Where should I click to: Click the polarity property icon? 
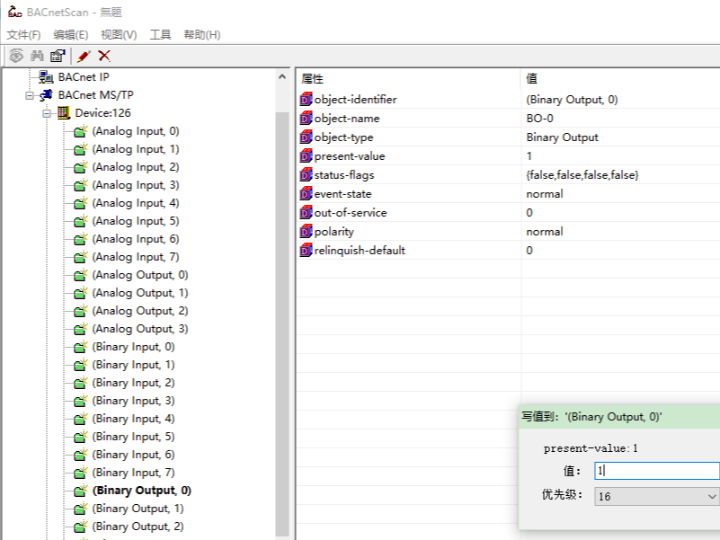click(306, 231)
